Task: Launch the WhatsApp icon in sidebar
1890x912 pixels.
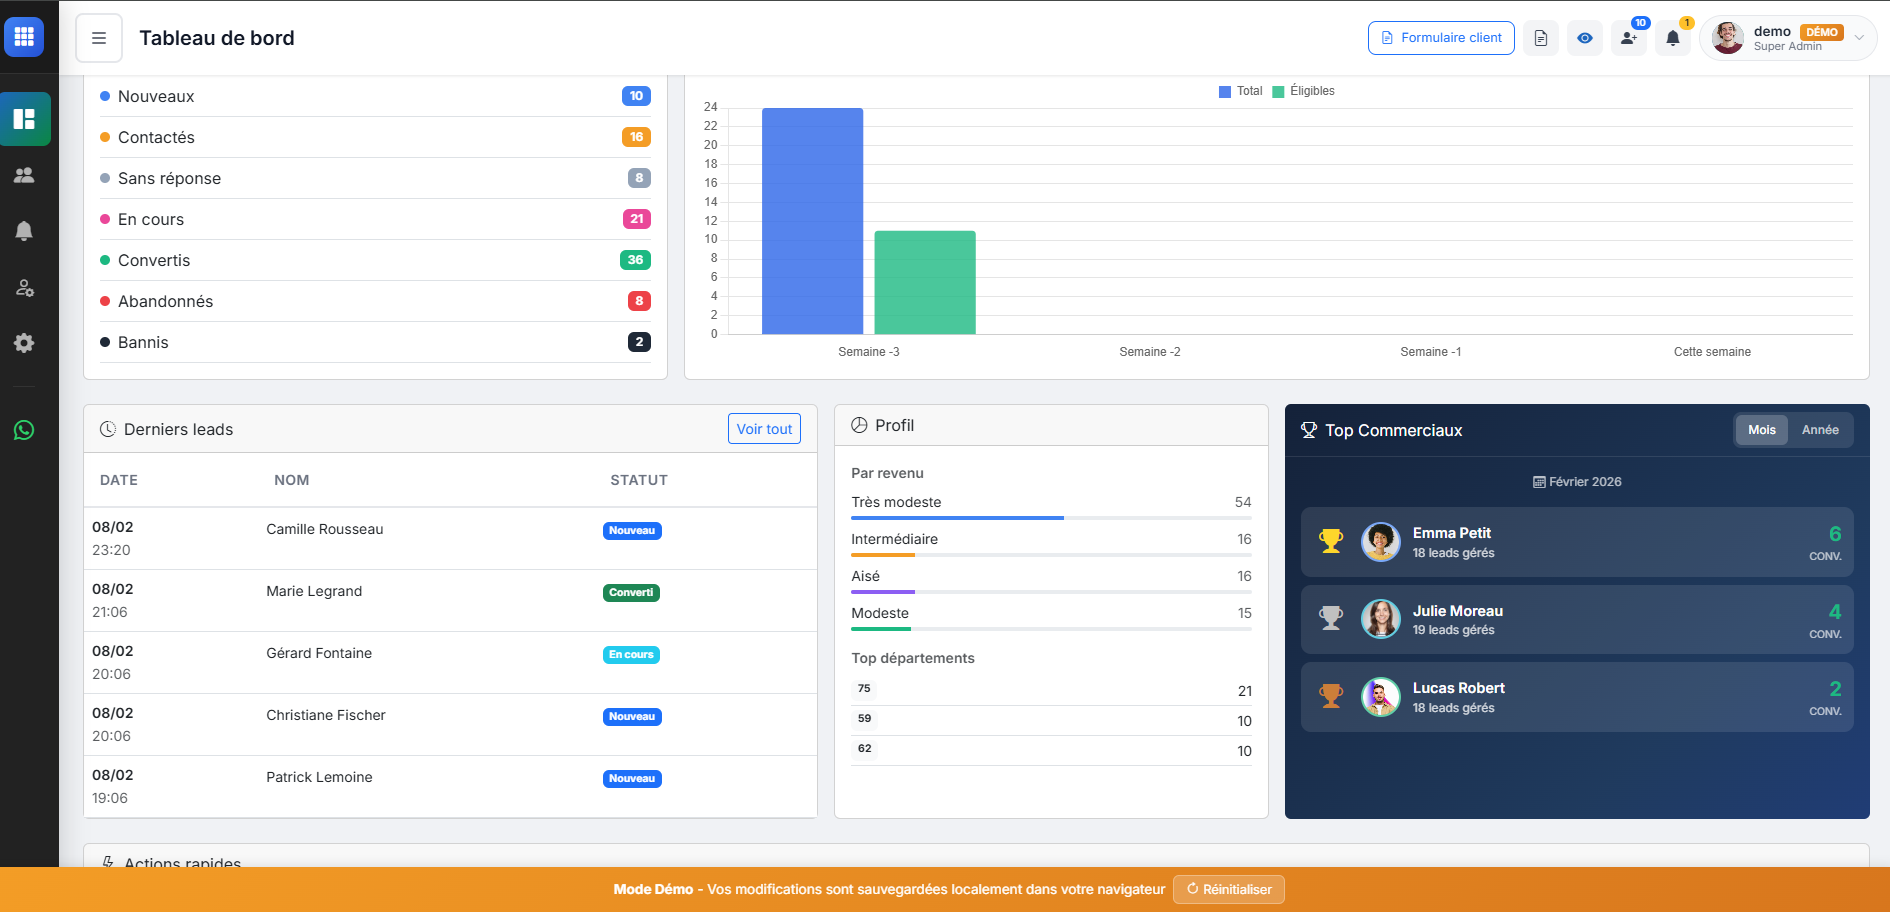Action: tap(25, 430)
